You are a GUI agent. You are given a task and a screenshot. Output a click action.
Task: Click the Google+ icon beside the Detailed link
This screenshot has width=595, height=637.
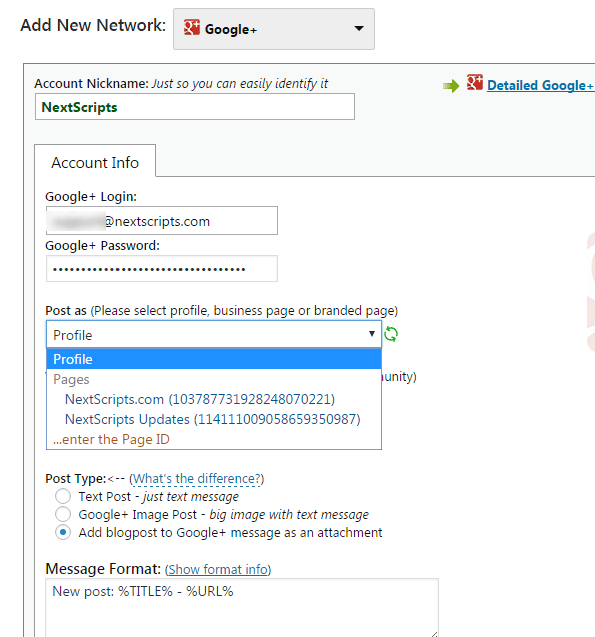coord(474,82)
